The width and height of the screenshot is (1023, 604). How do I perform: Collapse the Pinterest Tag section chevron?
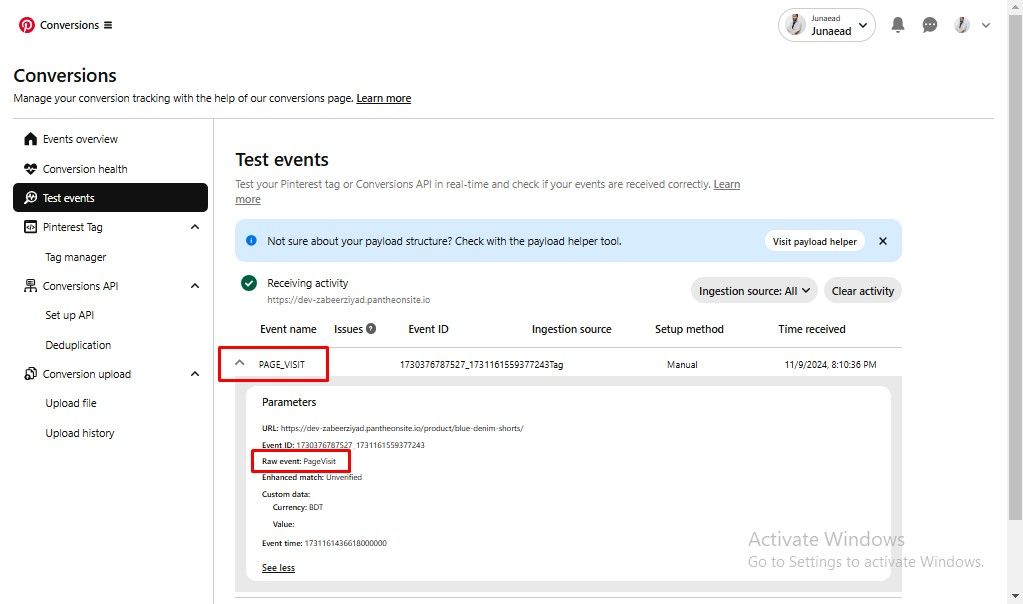[x=194, y=227]
